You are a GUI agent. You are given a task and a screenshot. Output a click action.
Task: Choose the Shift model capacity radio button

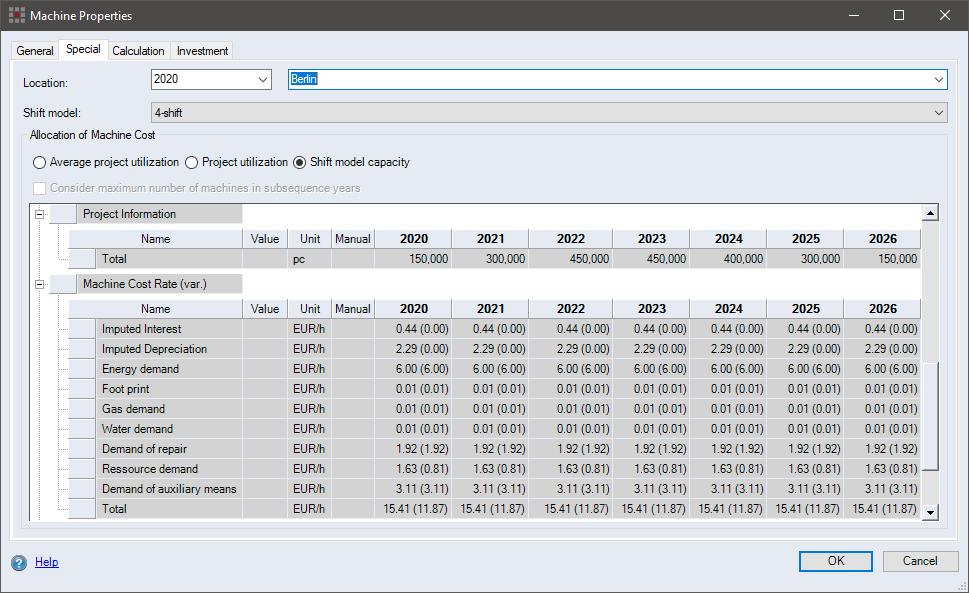[299, 162]
